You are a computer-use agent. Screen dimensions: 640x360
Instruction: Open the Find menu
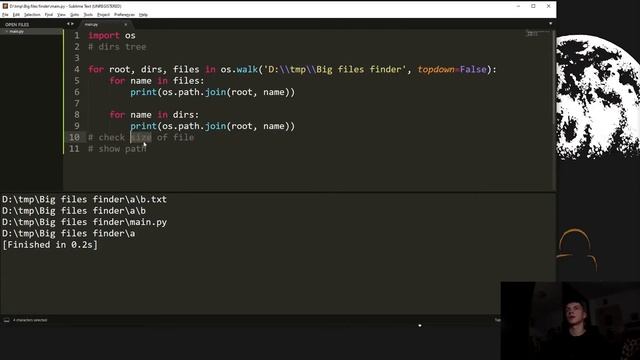49,15
